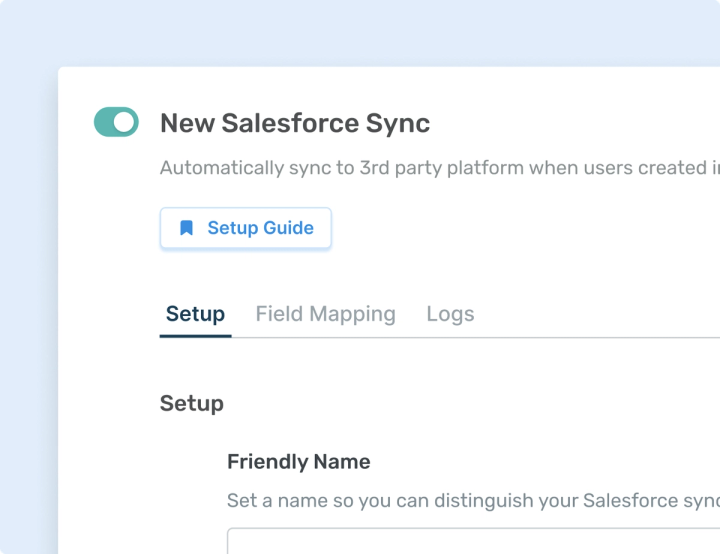Click the Setup section heading
720x554 pixels.
coord(191,403)
